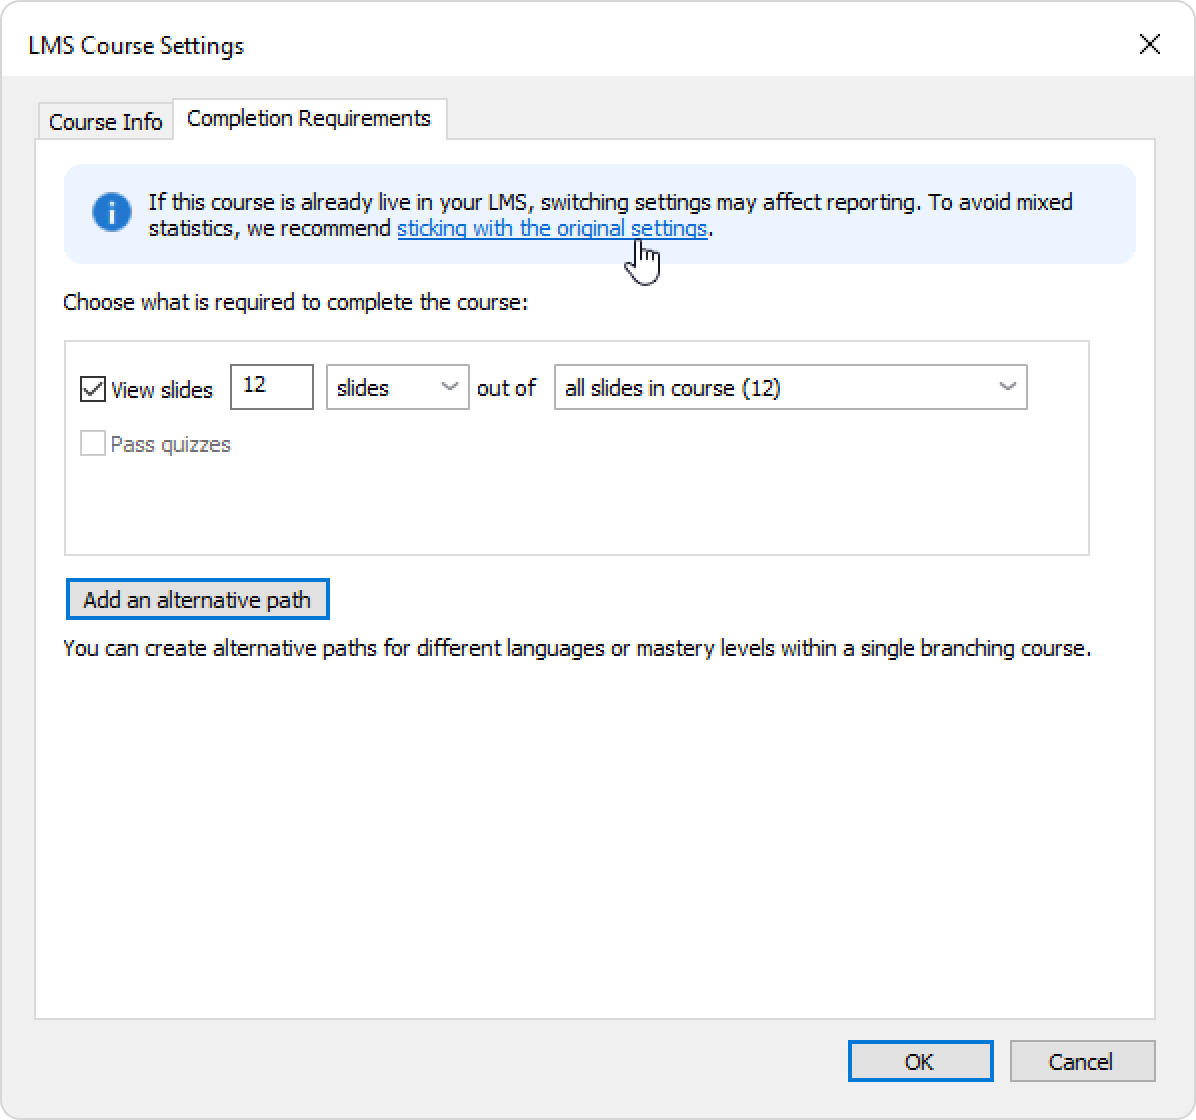Toggle the Pass quizzes checkbox

93,443
